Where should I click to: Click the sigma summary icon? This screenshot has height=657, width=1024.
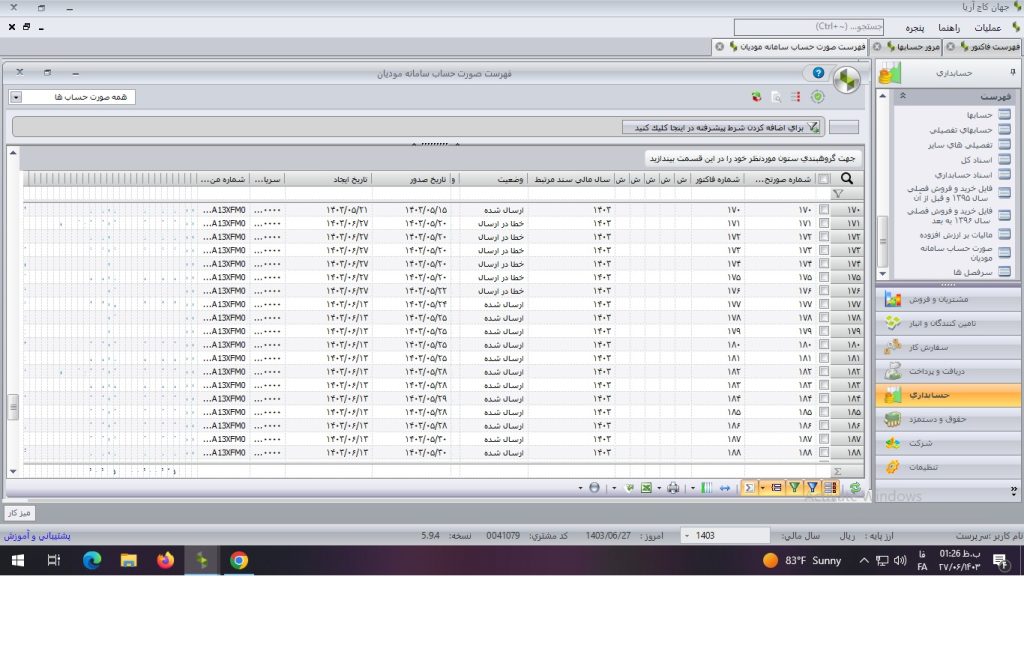(749, 488)
